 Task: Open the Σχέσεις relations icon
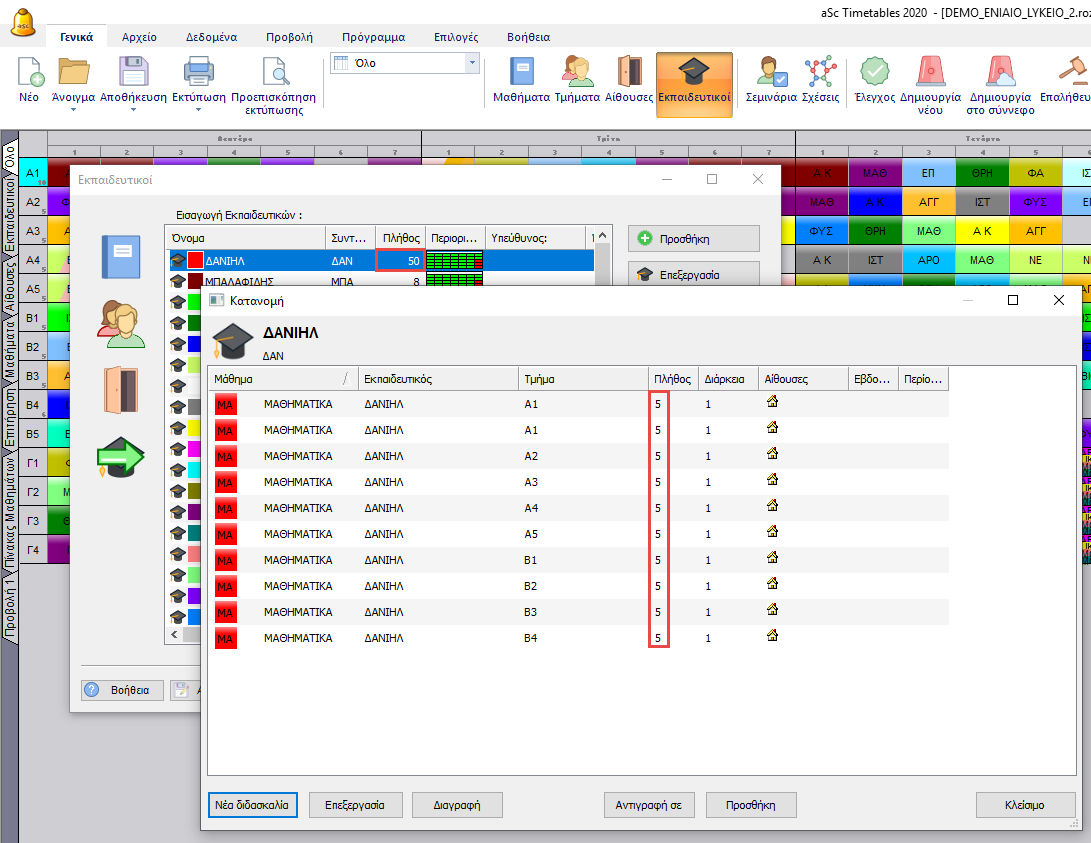click(x=820, y=72)
